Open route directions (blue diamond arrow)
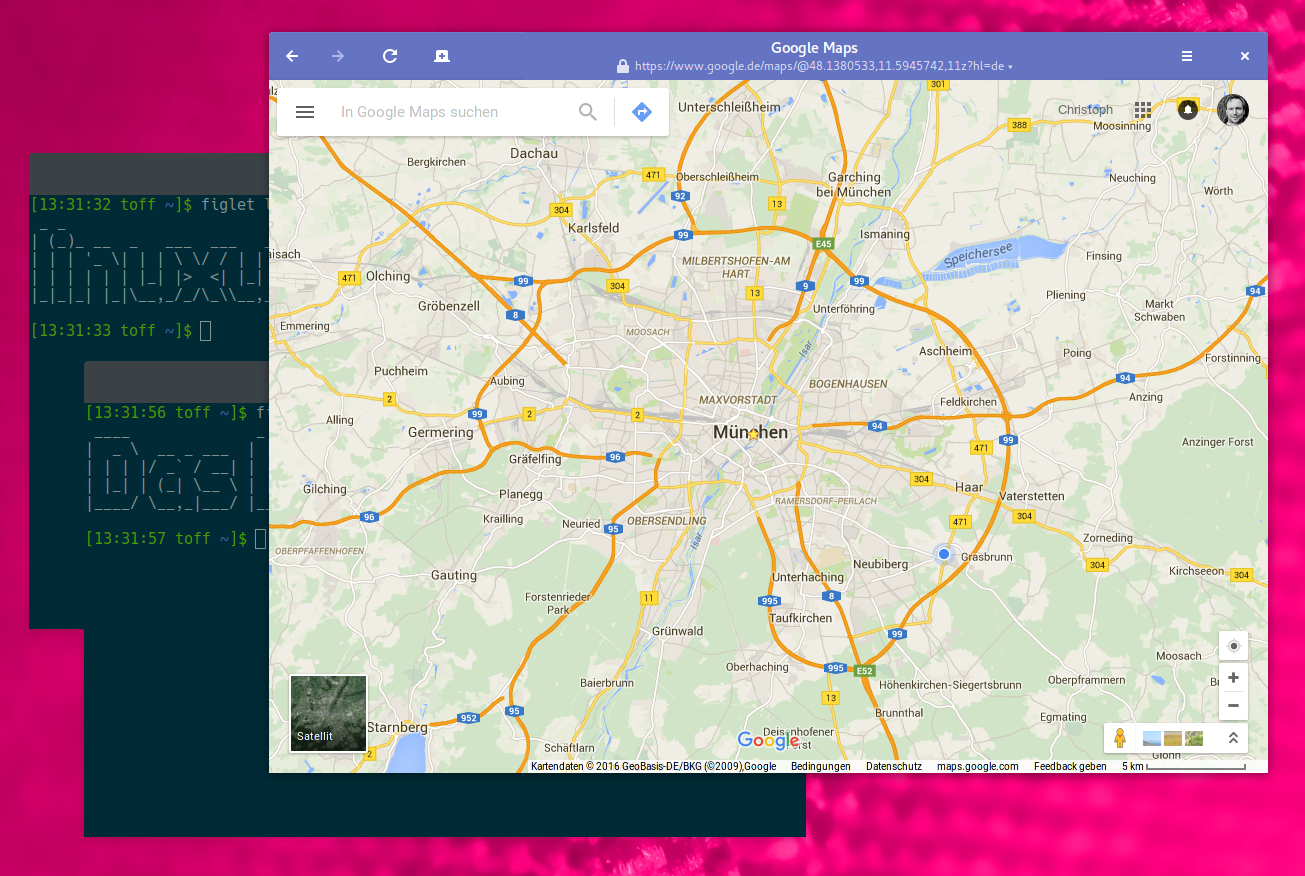1305x876 pixels. coord(642,112)
